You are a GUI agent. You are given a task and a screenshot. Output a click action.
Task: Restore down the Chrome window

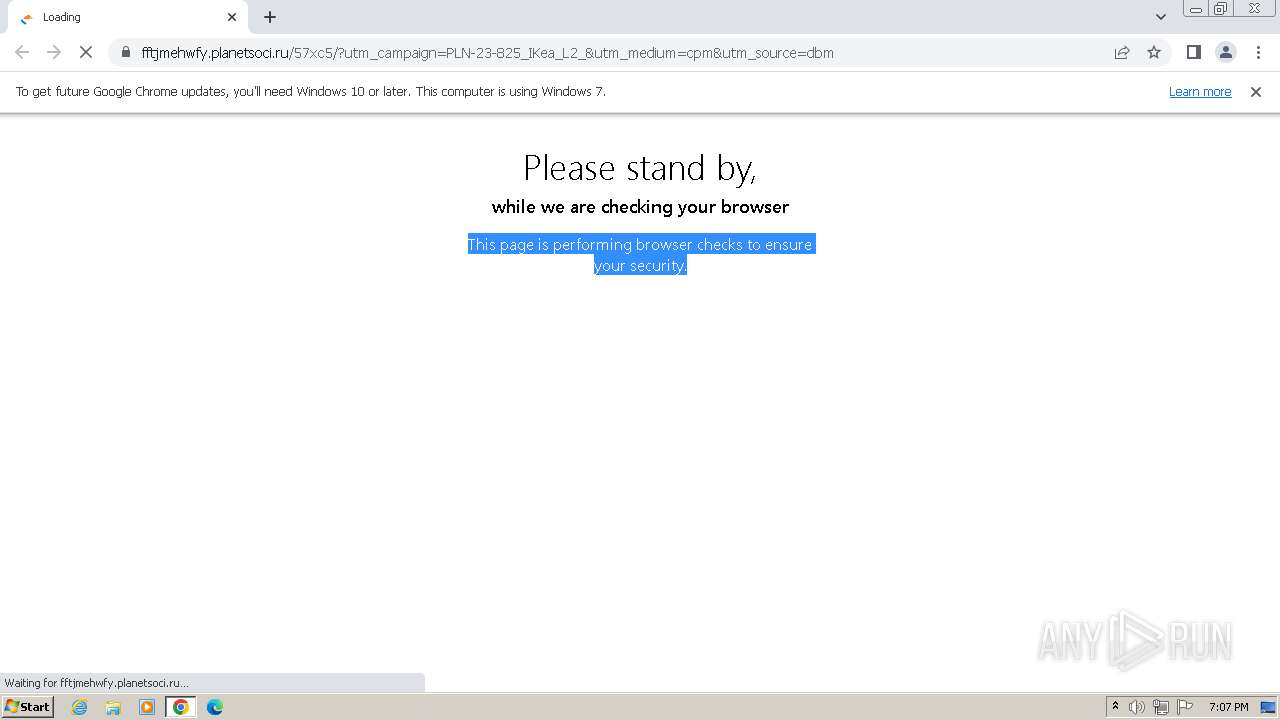click(1221, 9)
